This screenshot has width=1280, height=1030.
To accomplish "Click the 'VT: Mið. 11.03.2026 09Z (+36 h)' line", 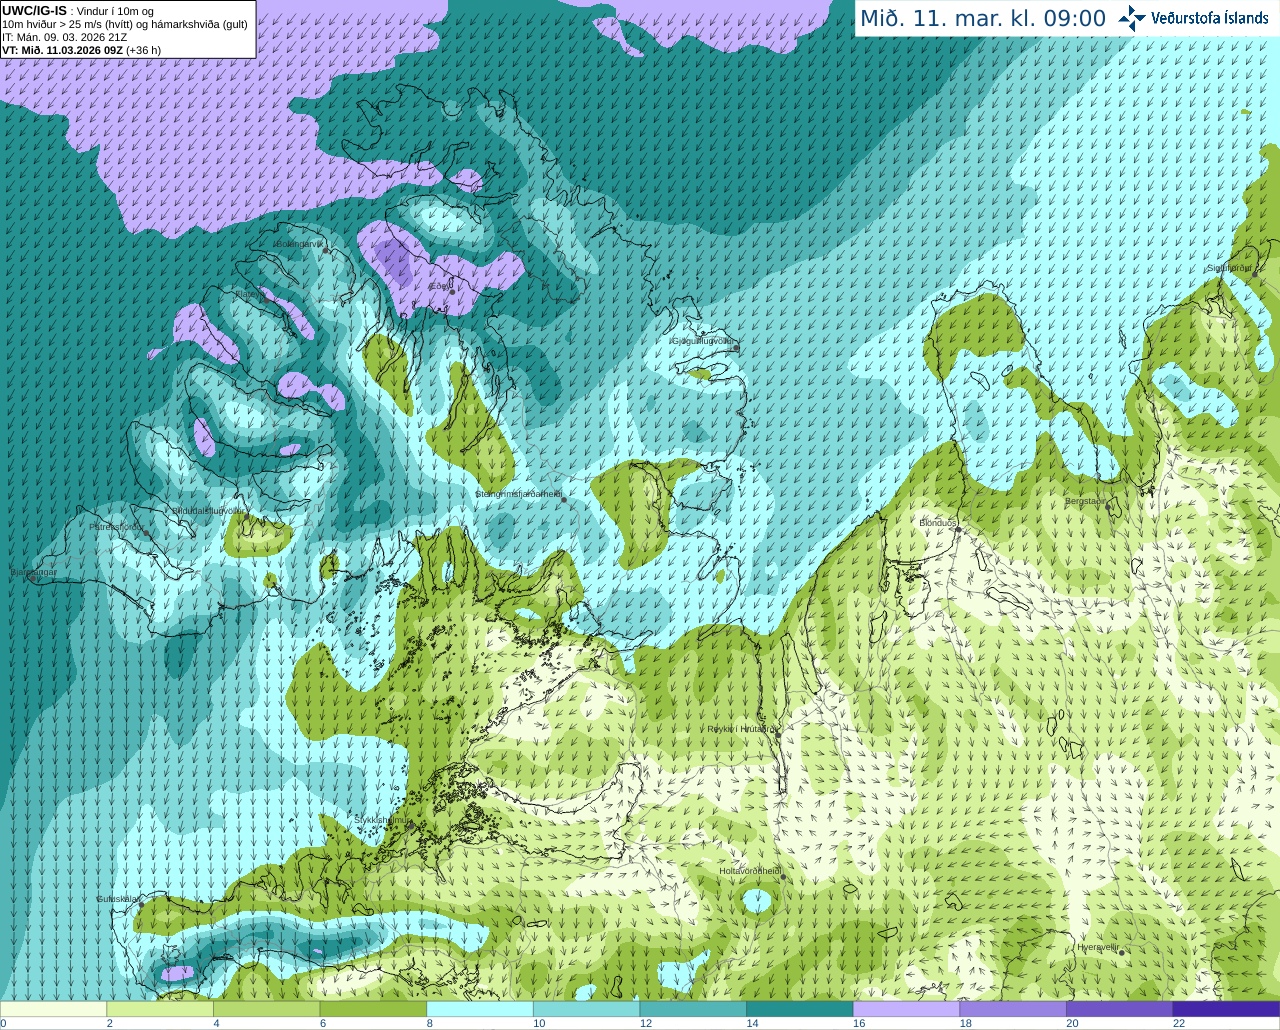I will 81,50.
